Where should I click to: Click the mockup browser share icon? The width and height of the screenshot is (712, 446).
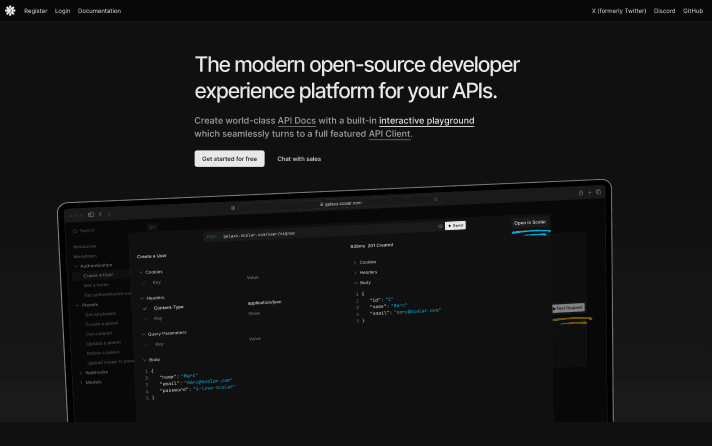pos(581,193)
